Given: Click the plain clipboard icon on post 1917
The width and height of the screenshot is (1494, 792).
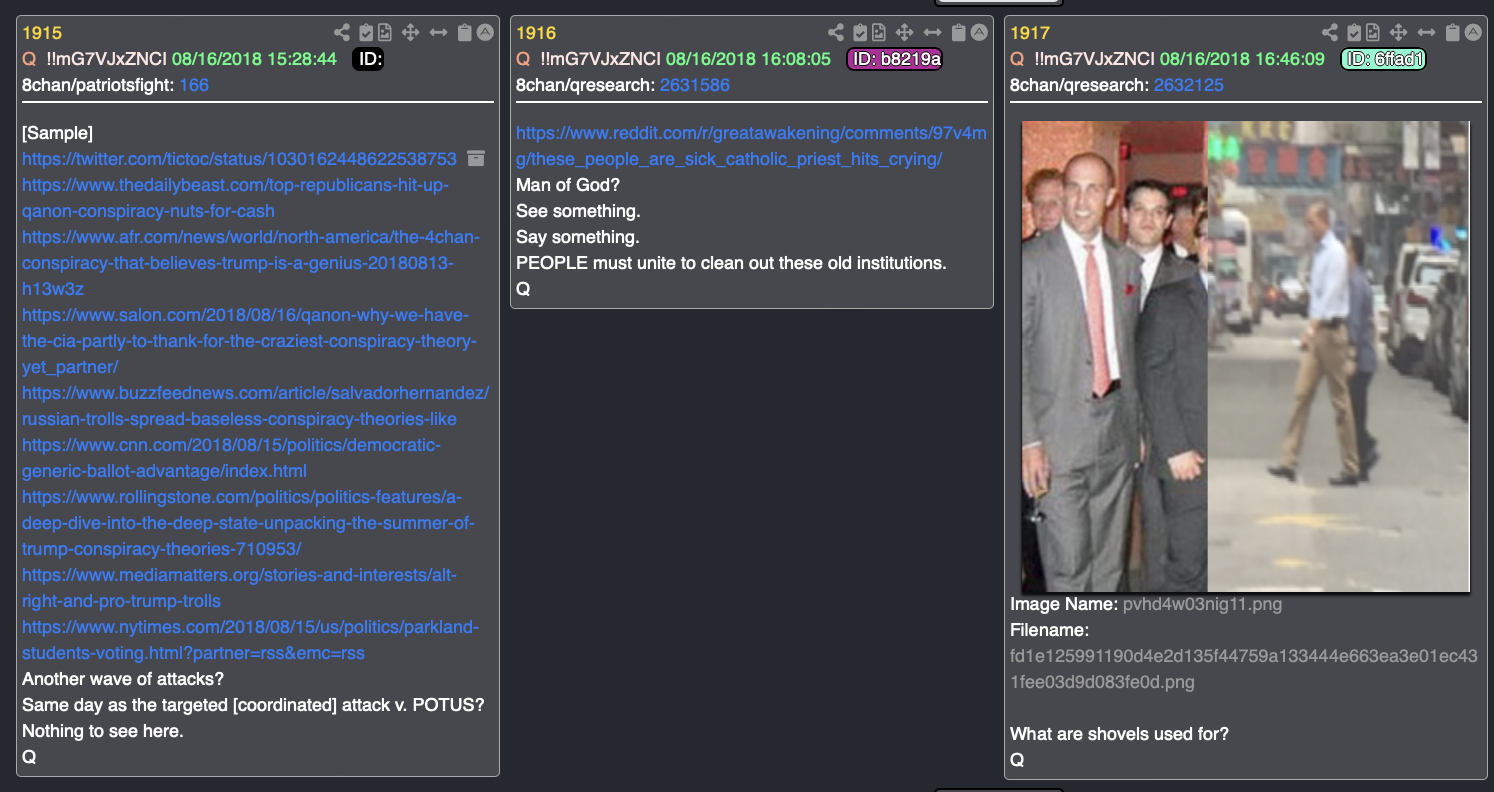Looking at the screenshot, I should (x=1453, y=33).
